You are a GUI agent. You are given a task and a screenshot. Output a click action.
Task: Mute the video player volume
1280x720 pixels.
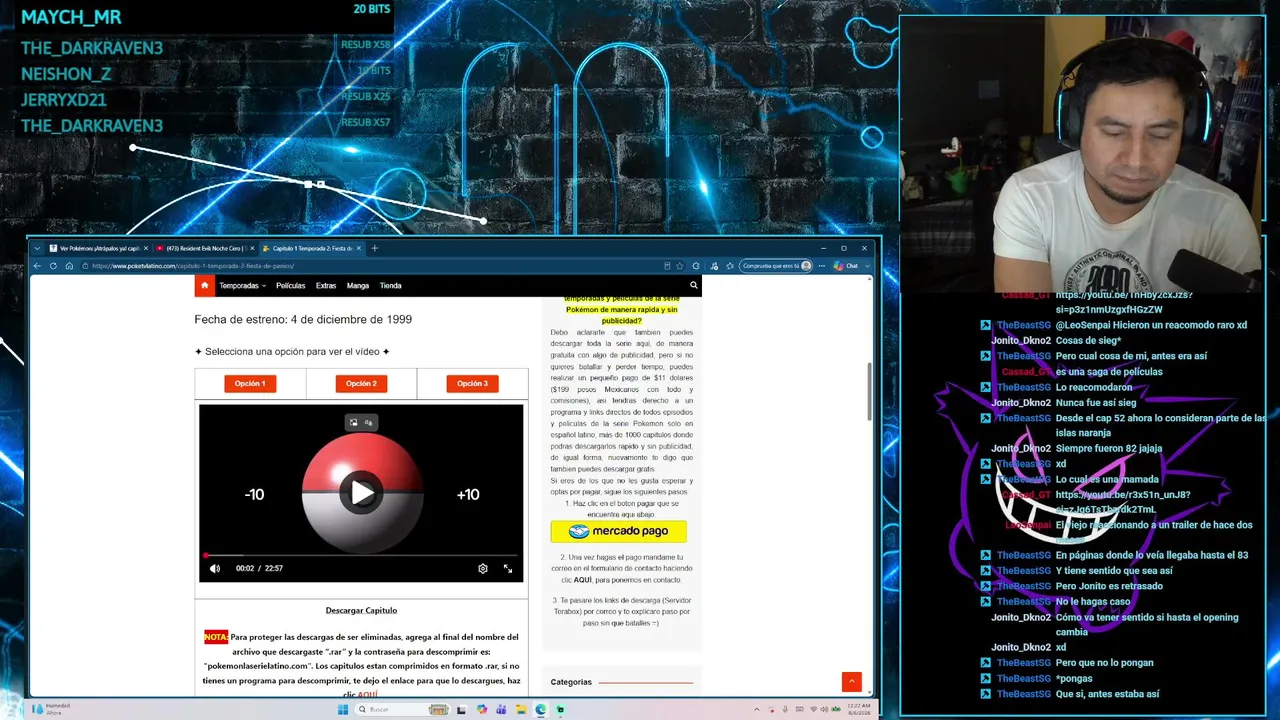point(215,568)
